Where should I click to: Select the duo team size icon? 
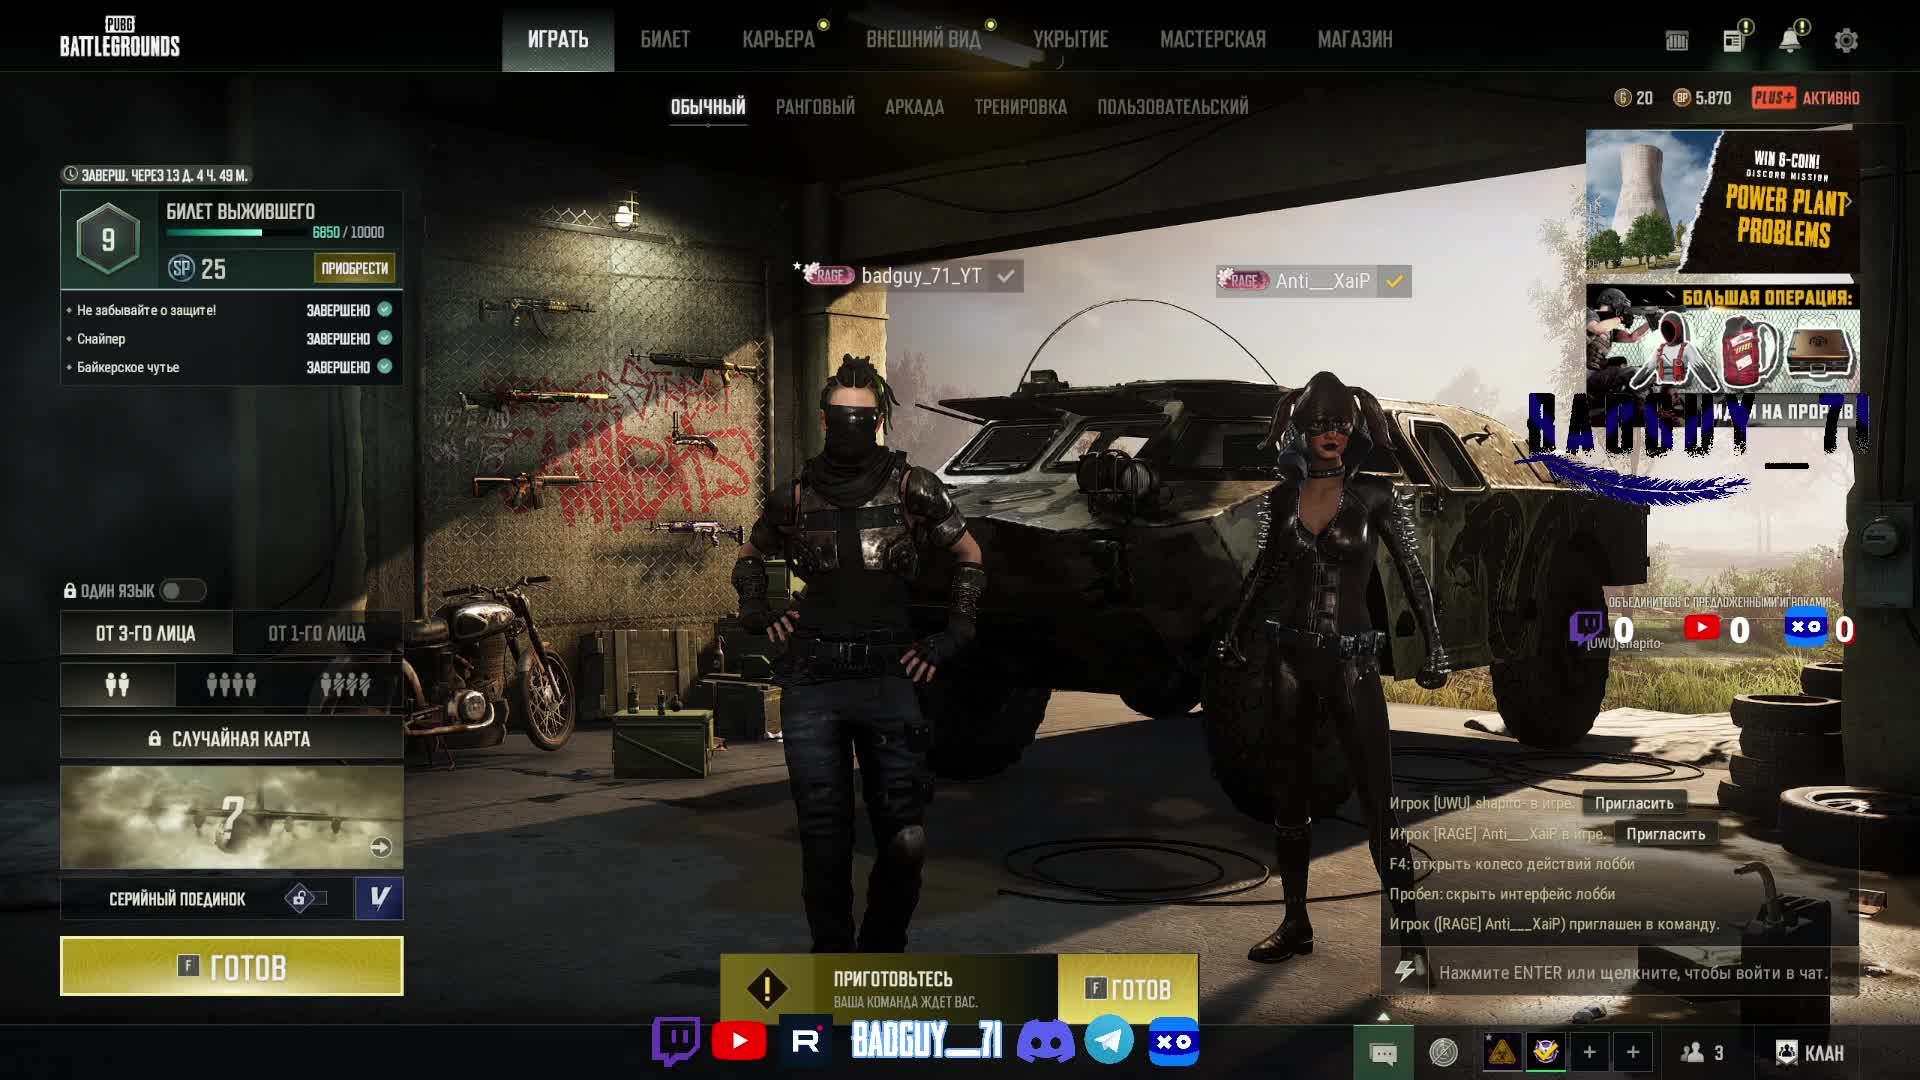click(118, 685)
